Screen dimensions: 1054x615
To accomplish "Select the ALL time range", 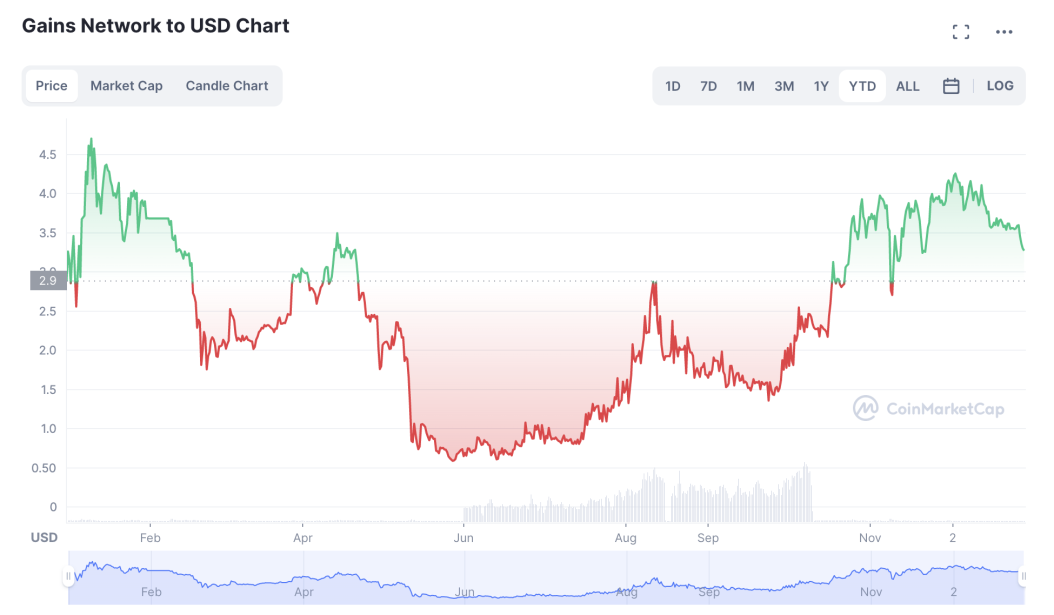I will click(x=907, y=86).
